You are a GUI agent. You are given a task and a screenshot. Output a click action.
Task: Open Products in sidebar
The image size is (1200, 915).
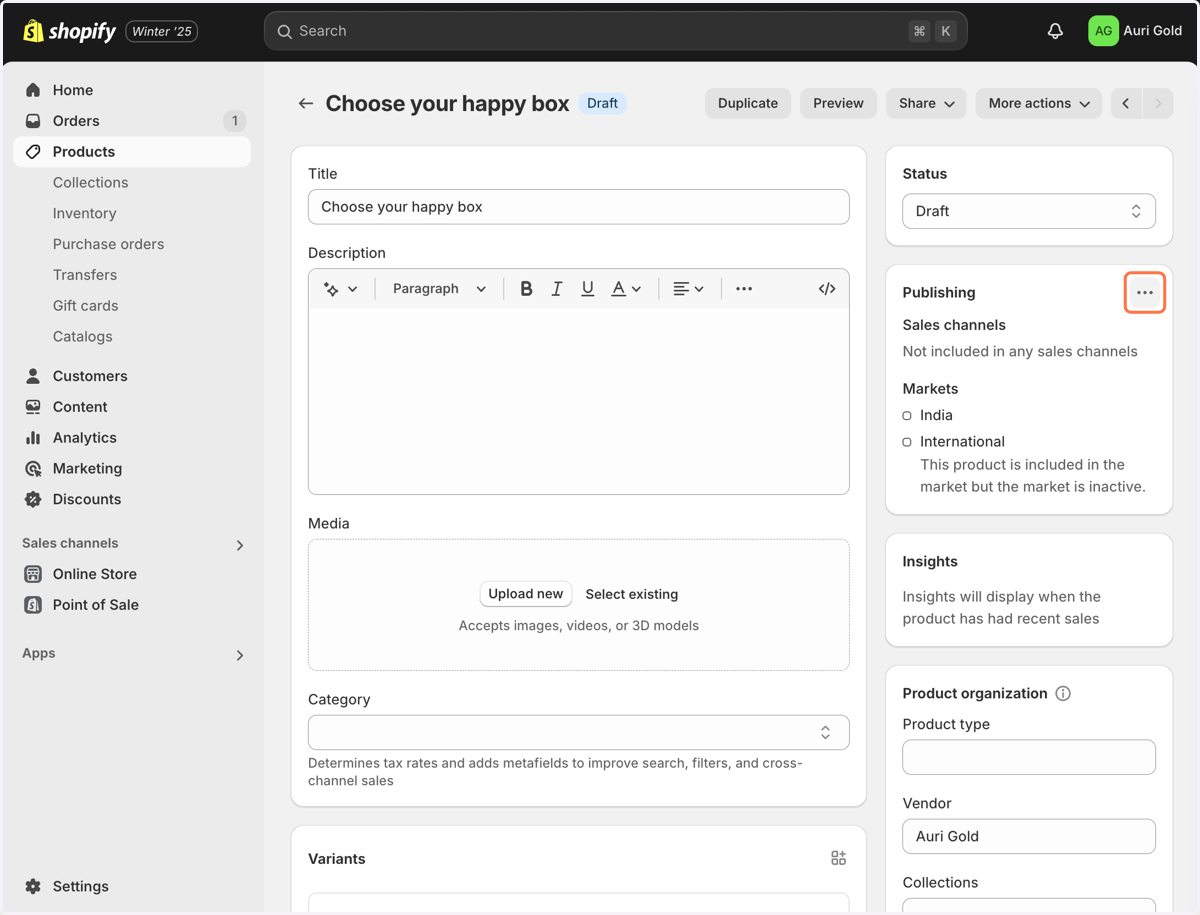(x=132, y=152)
